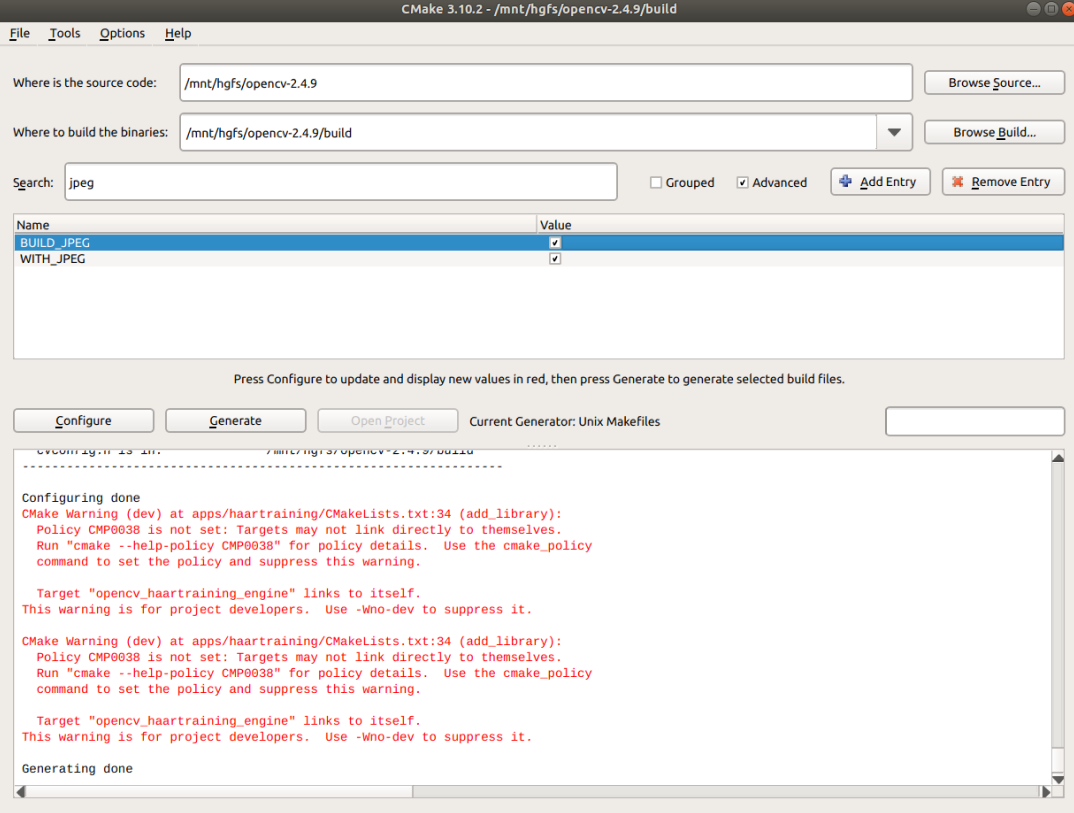Open the Help menu
1074x813 pixels.
pyautogui.click(x=177, y=33)
